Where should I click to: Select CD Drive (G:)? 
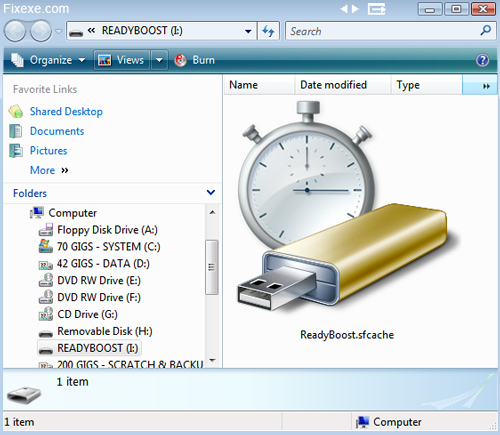click(88, 314)
